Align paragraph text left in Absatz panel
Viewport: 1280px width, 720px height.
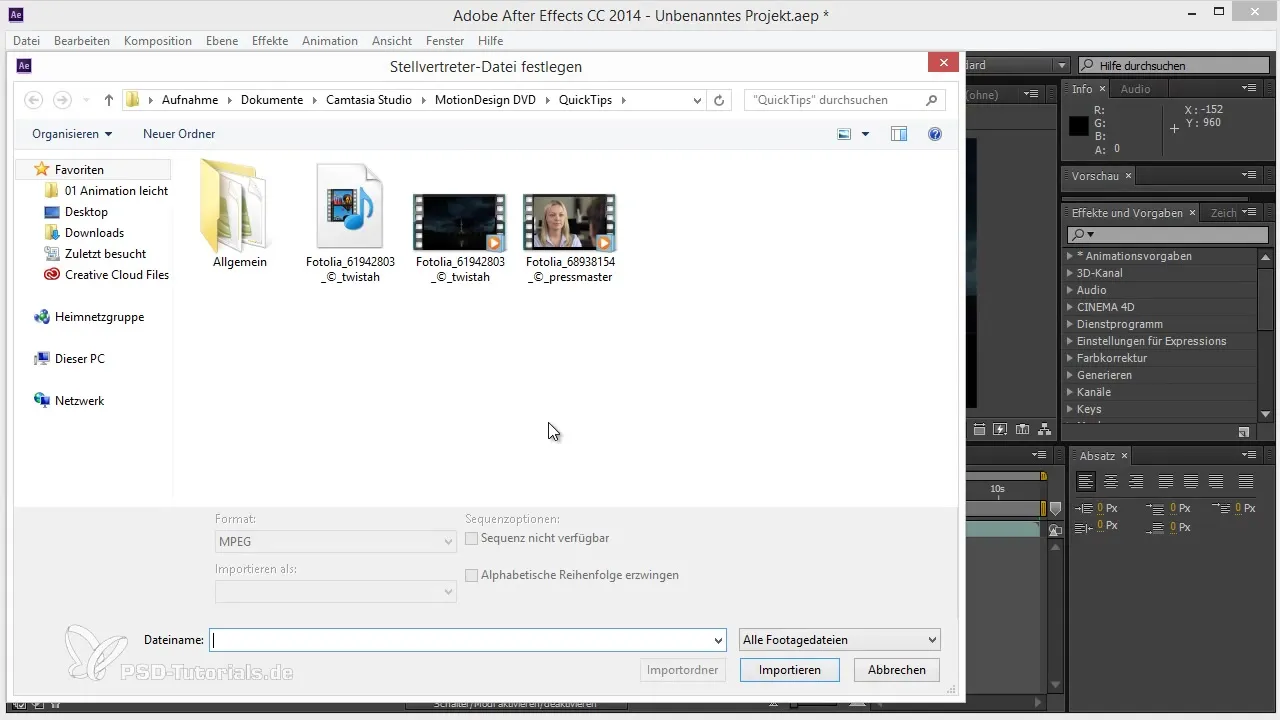point(1085,482)
